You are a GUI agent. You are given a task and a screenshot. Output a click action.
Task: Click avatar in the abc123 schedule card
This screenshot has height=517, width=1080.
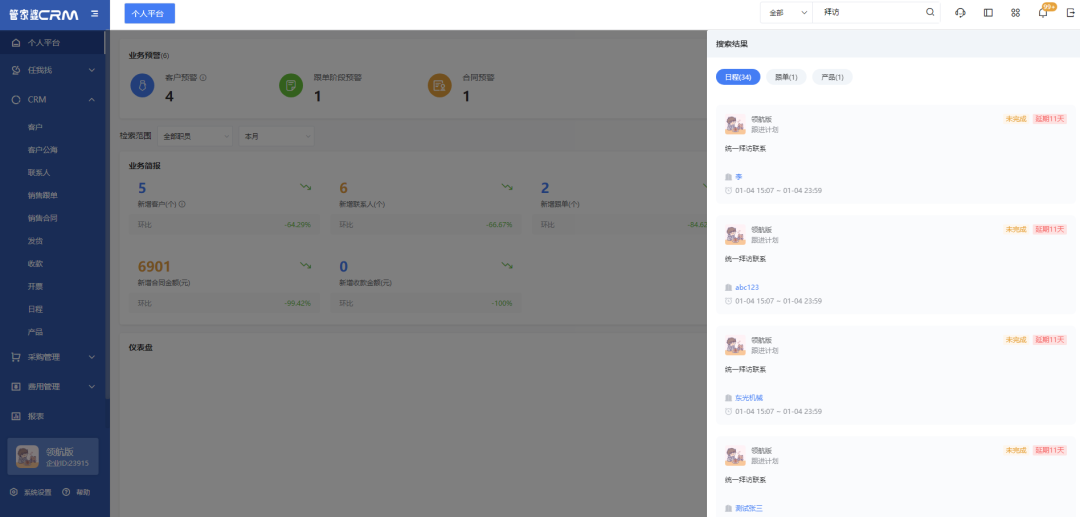736,235
